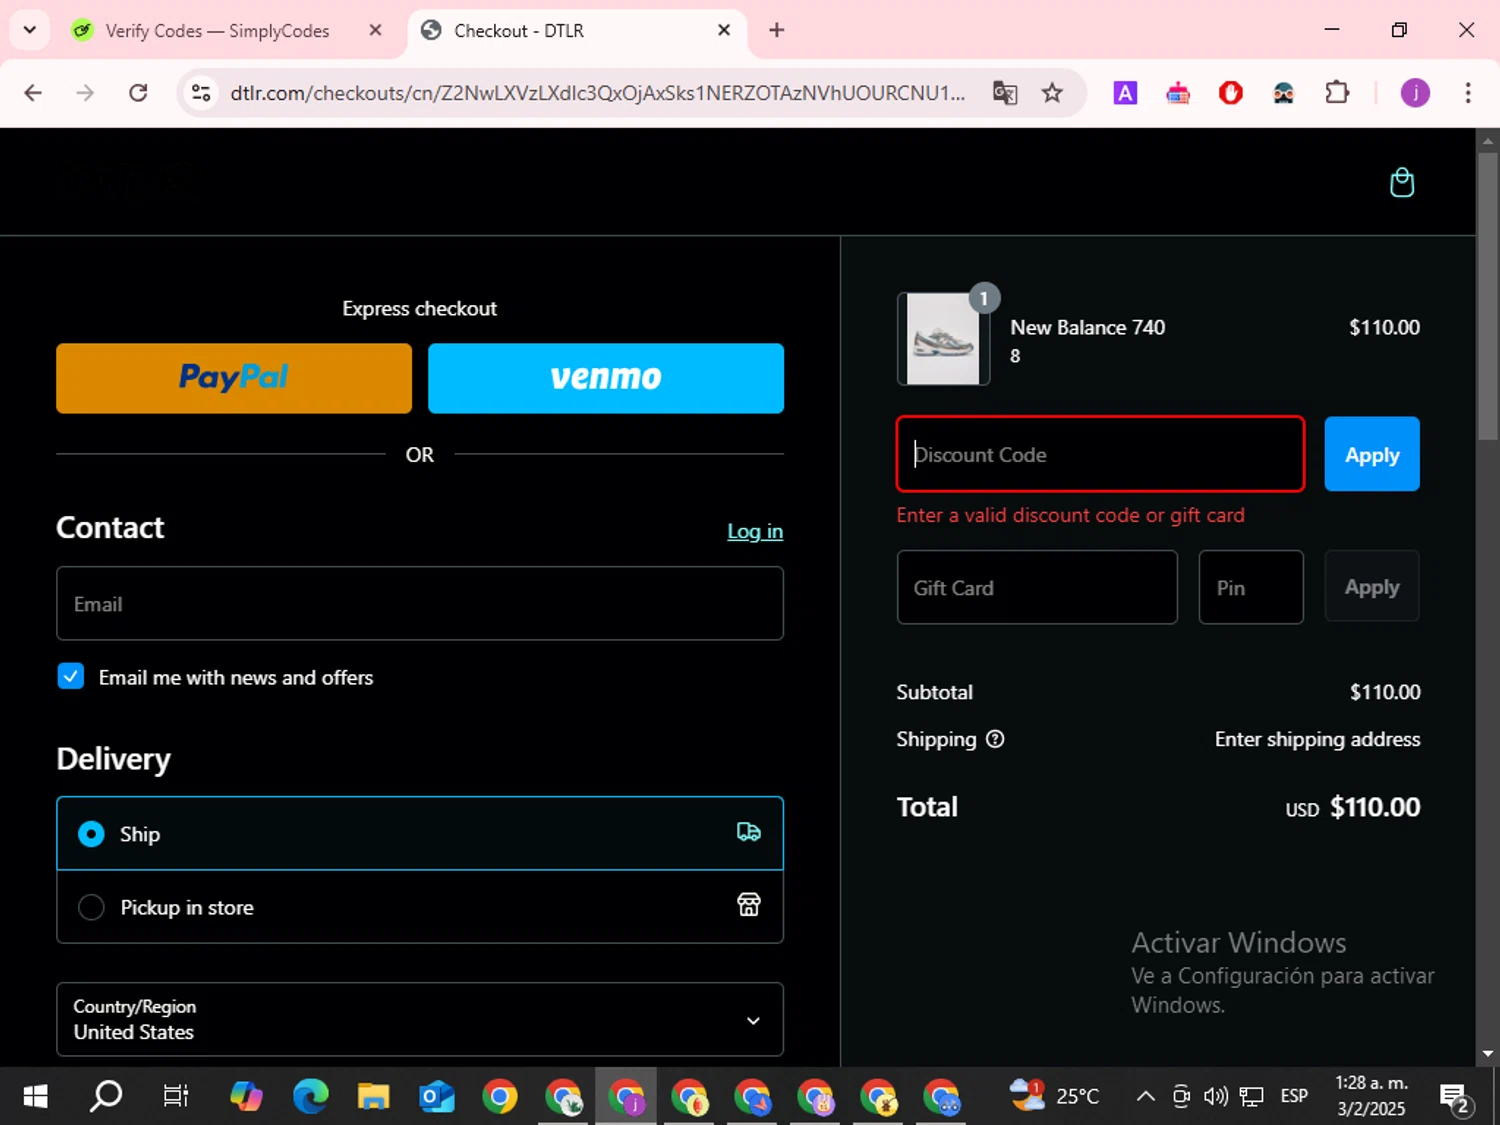Viewport: 1500px width, 1125px height.
Task: Close the Checkout - DTLR tab
Action: pos(724,30)
